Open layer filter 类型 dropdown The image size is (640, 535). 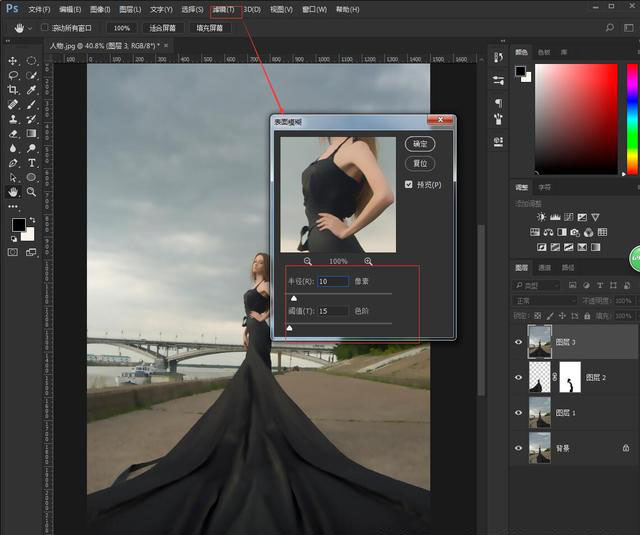(536, 285)
